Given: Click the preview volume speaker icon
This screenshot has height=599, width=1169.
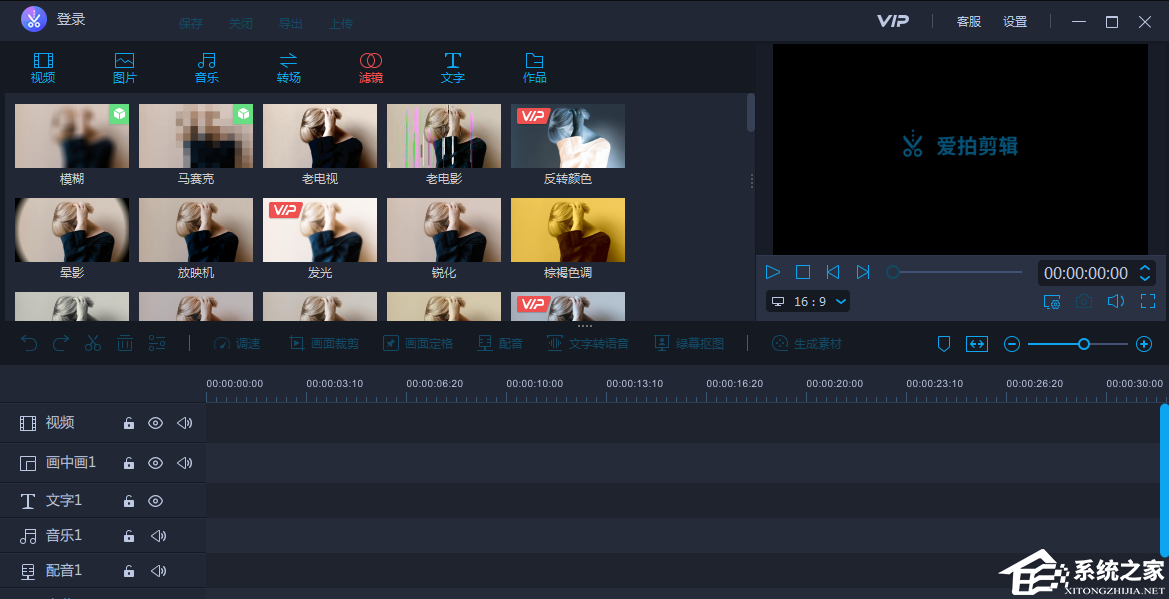Looking at the screenshot, I should point(1116,301).
